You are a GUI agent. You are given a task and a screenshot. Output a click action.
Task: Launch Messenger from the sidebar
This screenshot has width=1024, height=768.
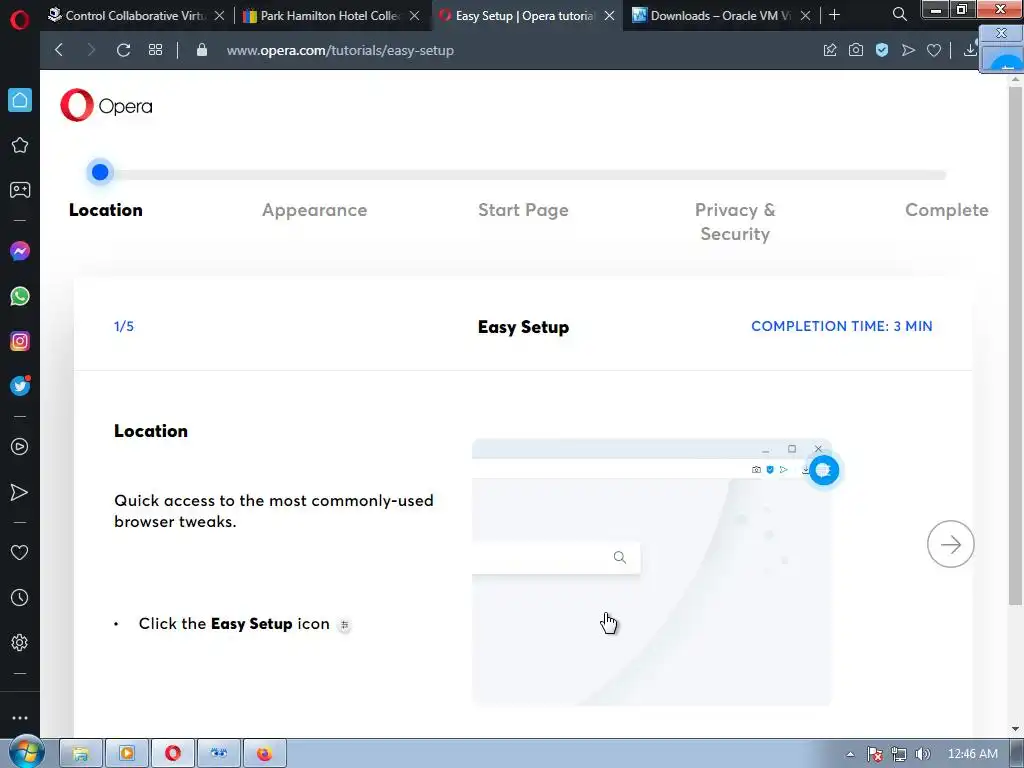click(x=20, y=251)
